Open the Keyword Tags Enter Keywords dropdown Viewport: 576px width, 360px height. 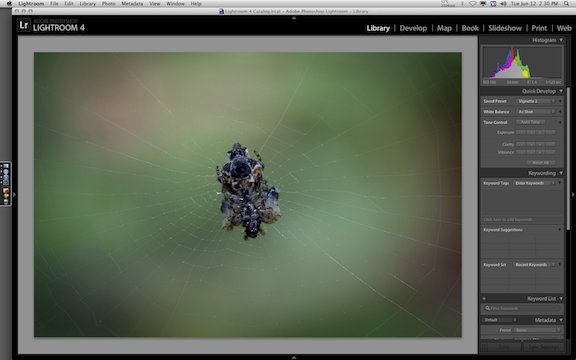pos(534,183)
